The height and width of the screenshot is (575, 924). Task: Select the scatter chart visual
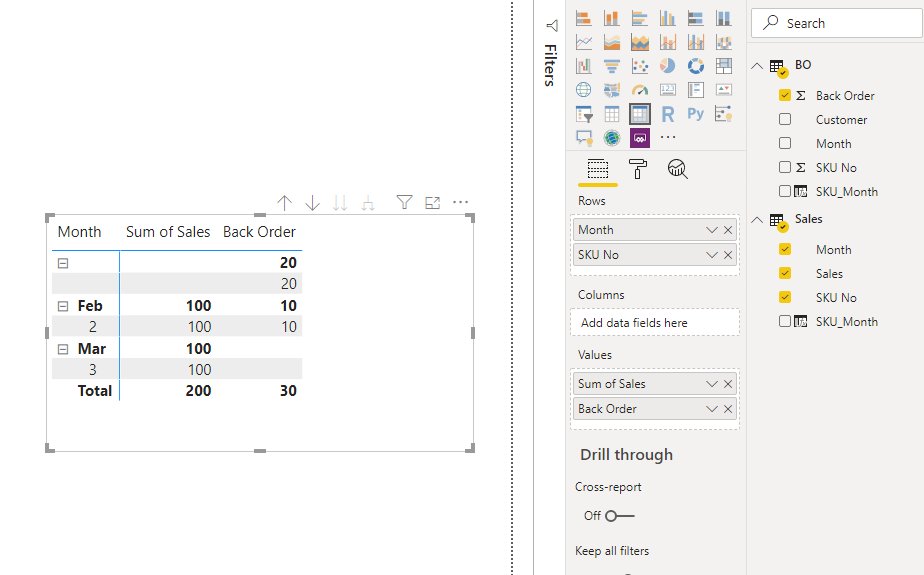639,66
